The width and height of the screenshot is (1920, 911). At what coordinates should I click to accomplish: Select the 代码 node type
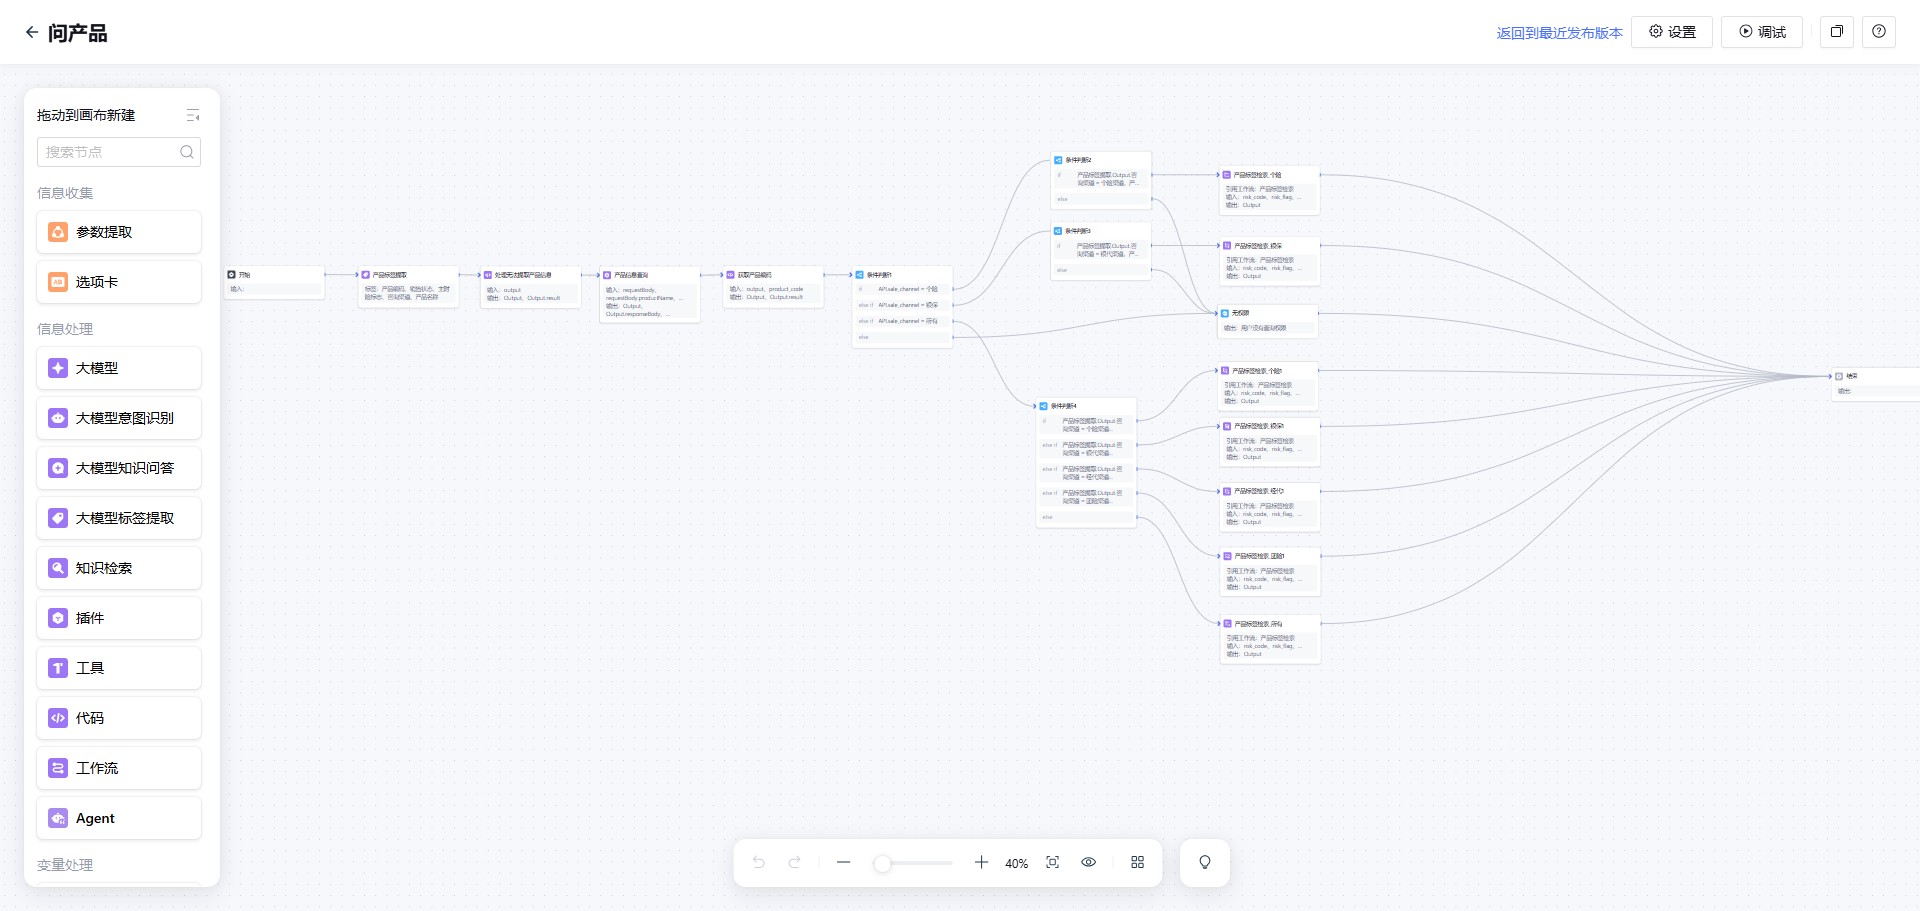(119, 718)
